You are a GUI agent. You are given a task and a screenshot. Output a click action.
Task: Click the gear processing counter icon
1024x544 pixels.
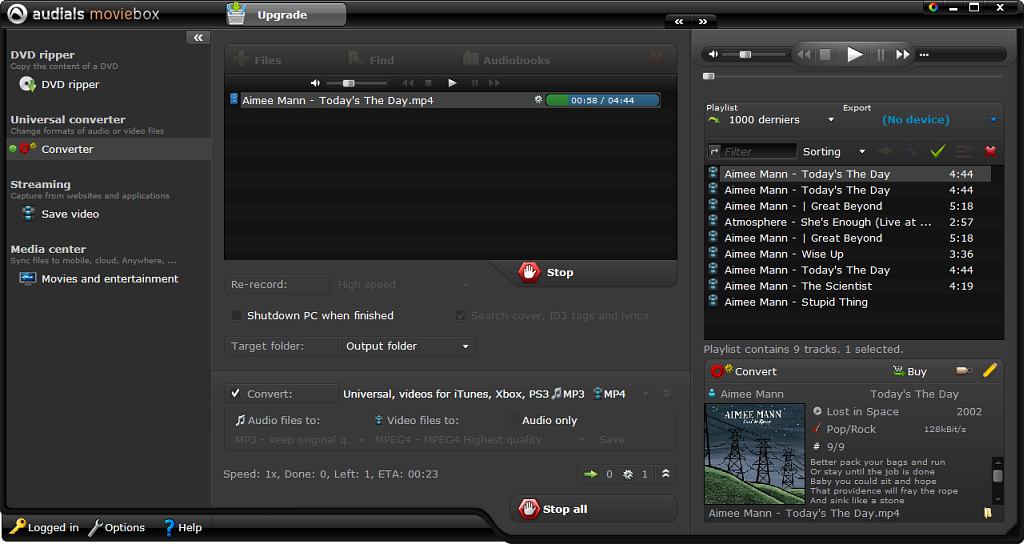pos(628,474)
